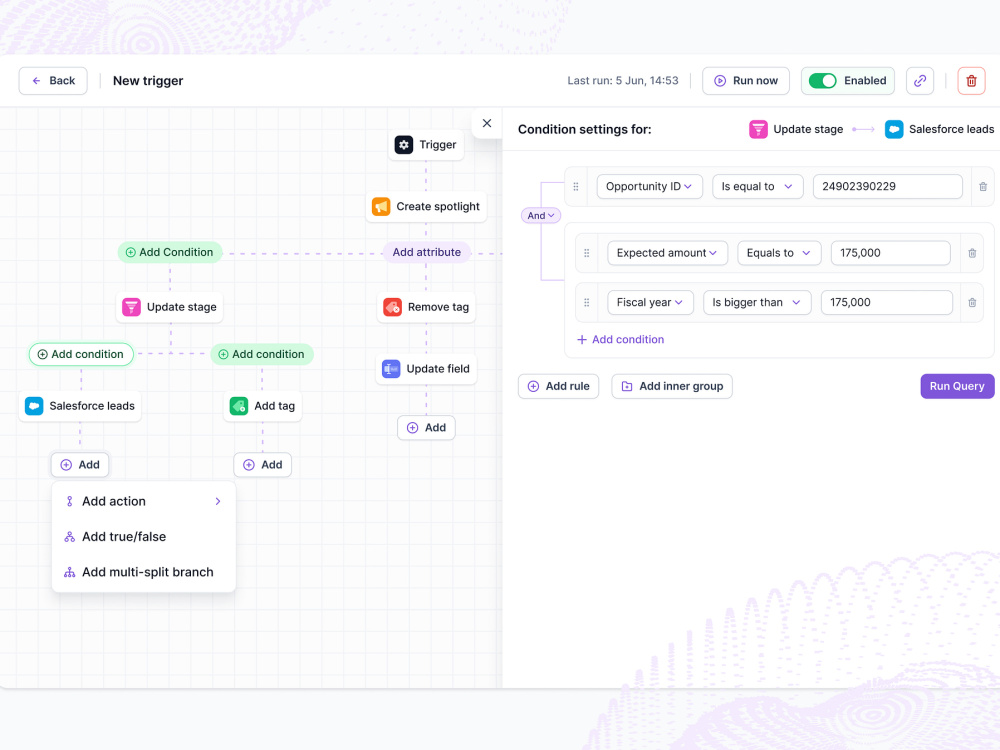
Task: Click drag handle of Opportunity ID rule
Action: (x=576, y=187)
